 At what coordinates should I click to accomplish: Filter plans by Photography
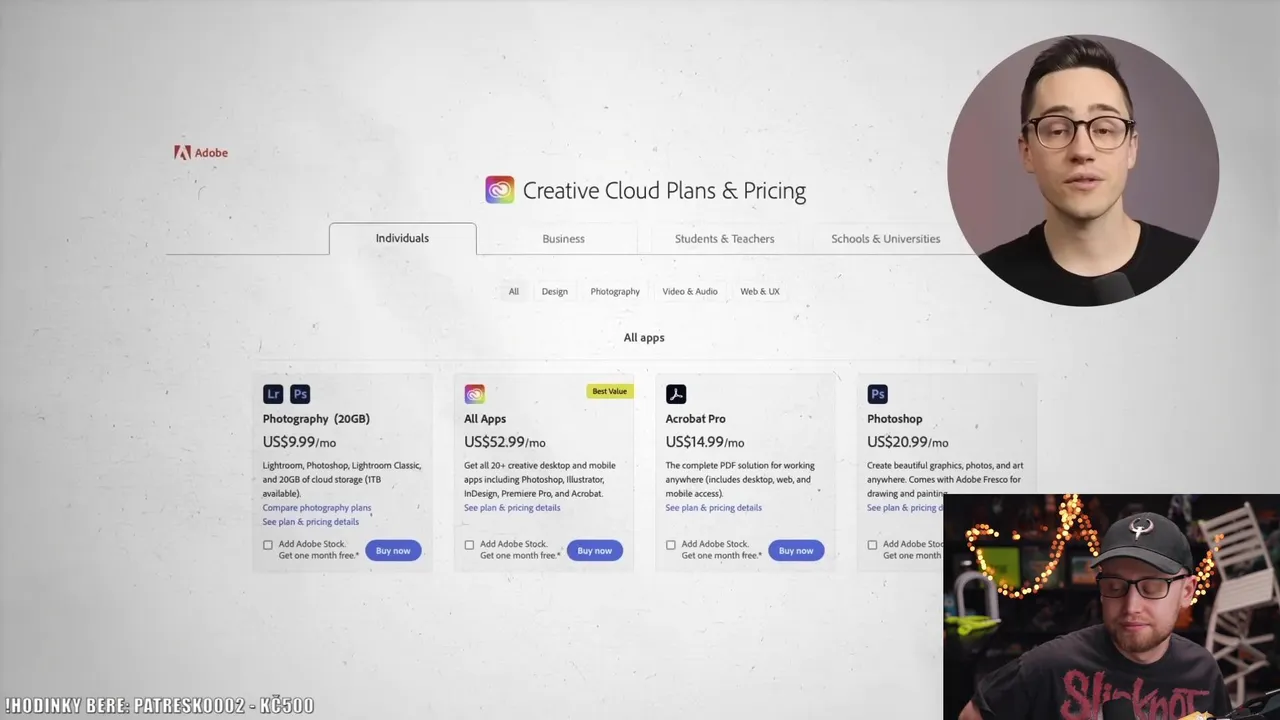click(x=615, y=292)
